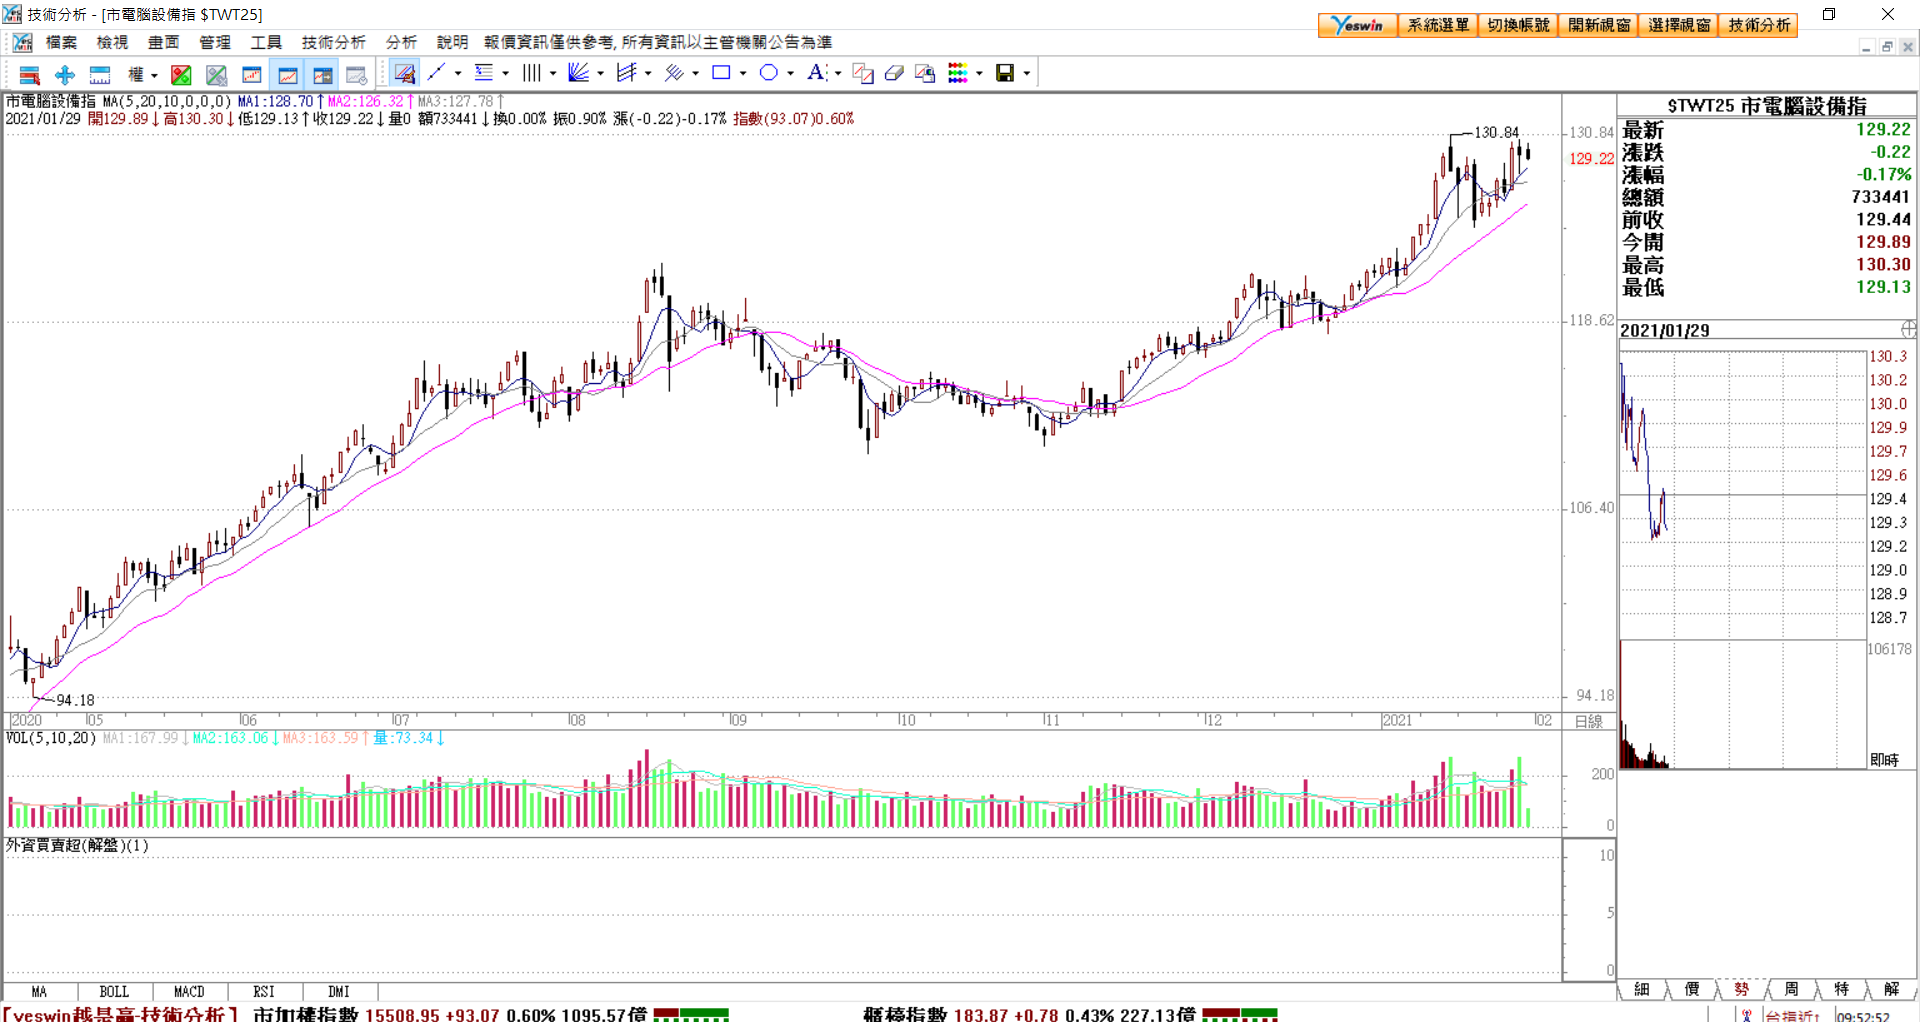Open the pitchfork tool dropdown arrow
1920x1022 pixels.
[x=648, y=73]
